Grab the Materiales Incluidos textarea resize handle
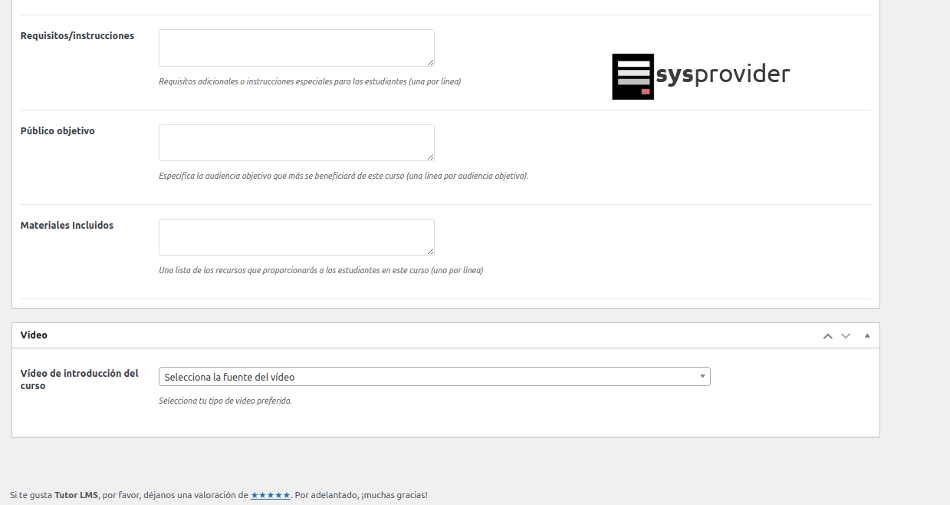This screenshot has width=950, height=505. [430, 251]
